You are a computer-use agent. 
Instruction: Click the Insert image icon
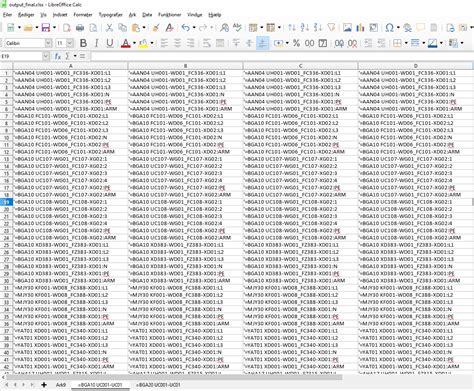pyautogui.click(x=347, y=28)
